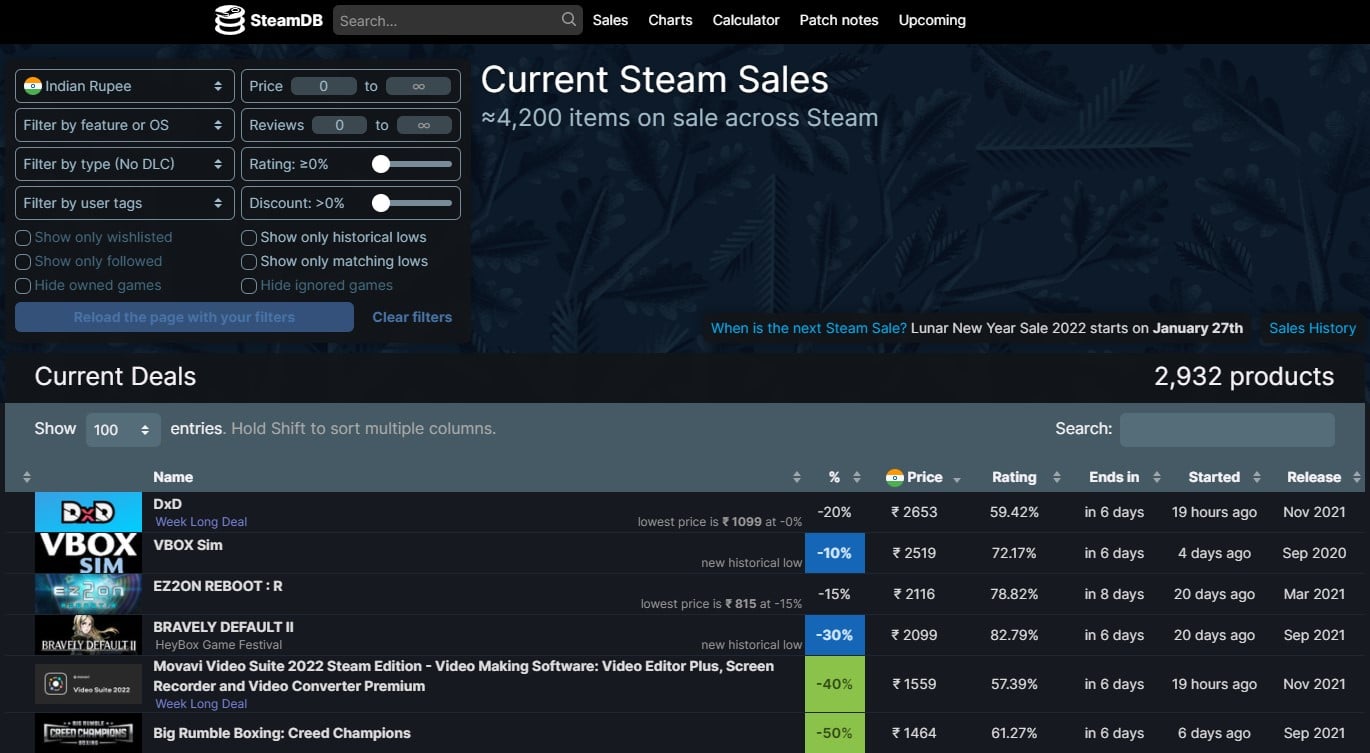1370x753 pixels.
Task: Open the Movavi Video Suite 2022 title link
Action: 463,676
